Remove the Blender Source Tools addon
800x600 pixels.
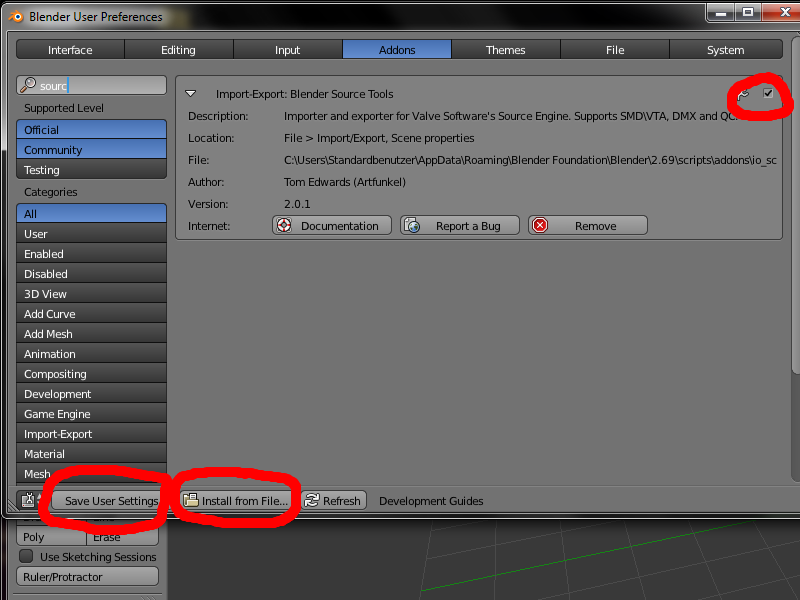coord(588,226)
